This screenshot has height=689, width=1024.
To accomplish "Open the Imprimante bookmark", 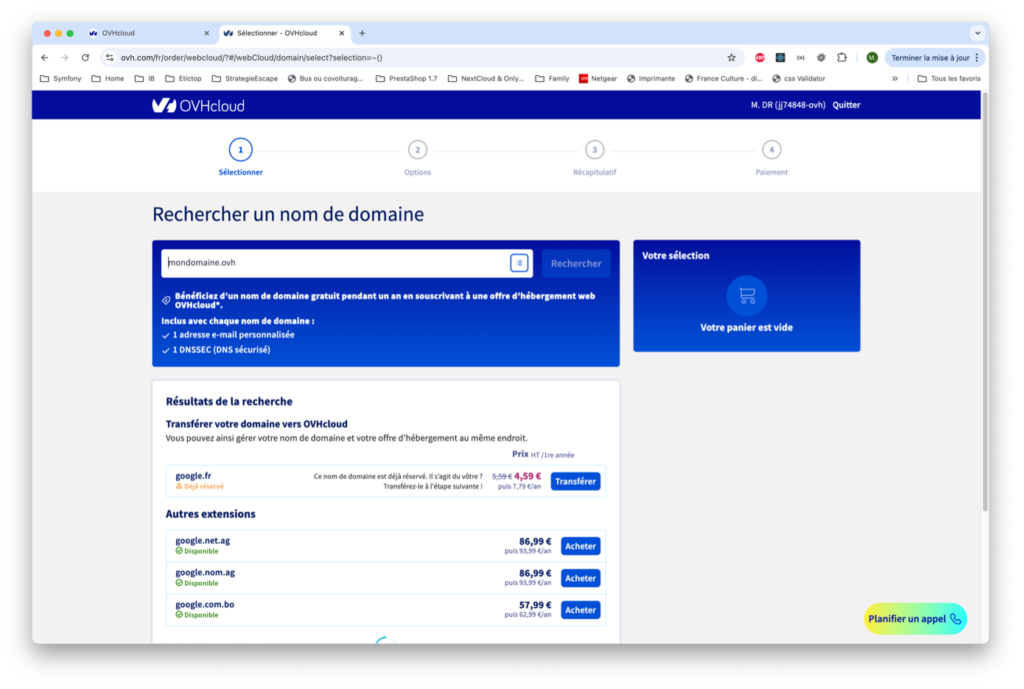I will tap(651, 78).
